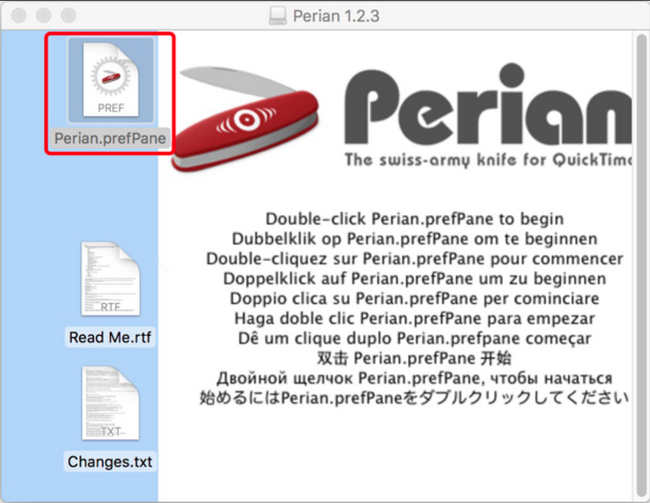This screenshot has width=650, height=503.
Task: Click the French Double-cliquez instruction line
Action: point(415,258)
